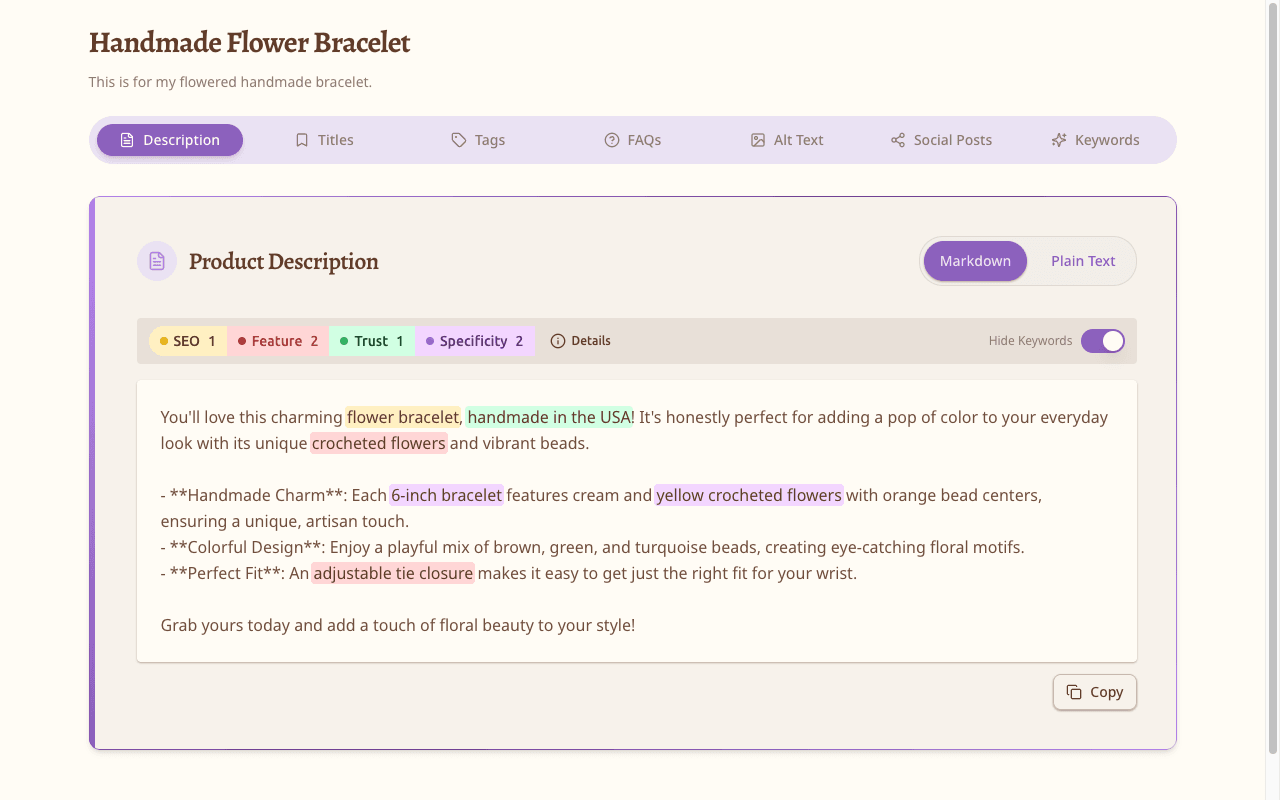Open the Tags tab
This screenshot has width=1280, height=800.
coord(478,140)
